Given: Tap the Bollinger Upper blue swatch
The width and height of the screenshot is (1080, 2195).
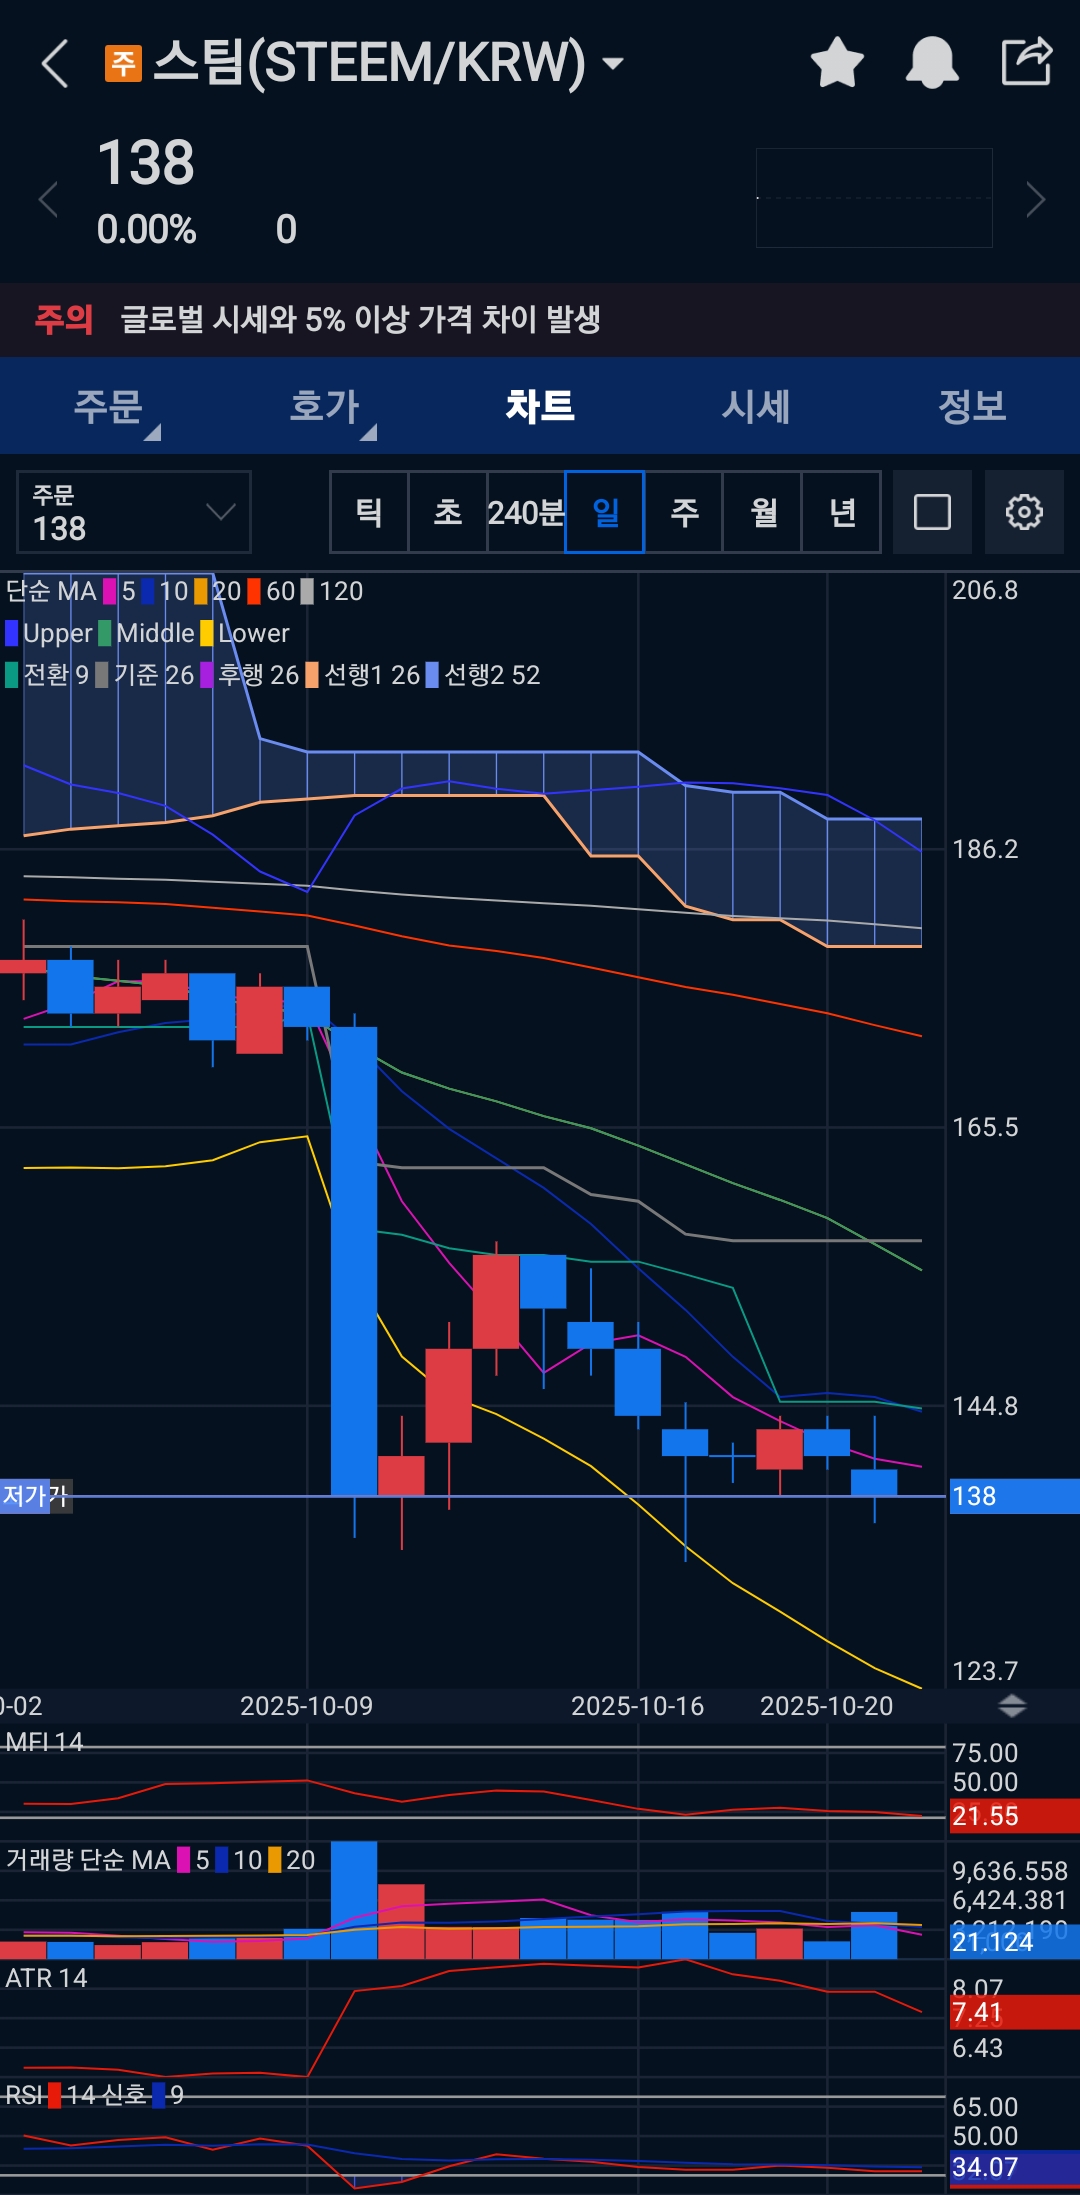Looking at the screenshot, I should 12,633.
